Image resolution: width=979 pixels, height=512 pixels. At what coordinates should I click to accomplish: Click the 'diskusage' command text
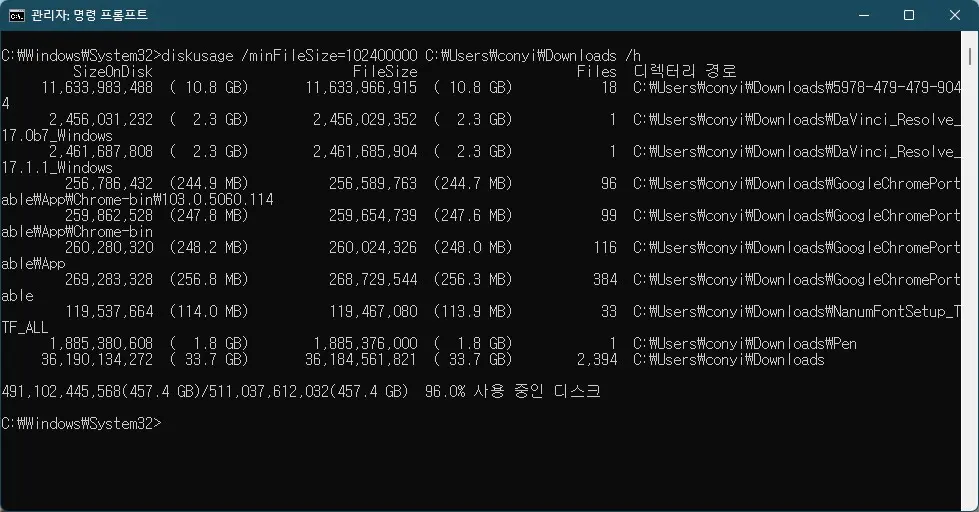coord(197,56)
